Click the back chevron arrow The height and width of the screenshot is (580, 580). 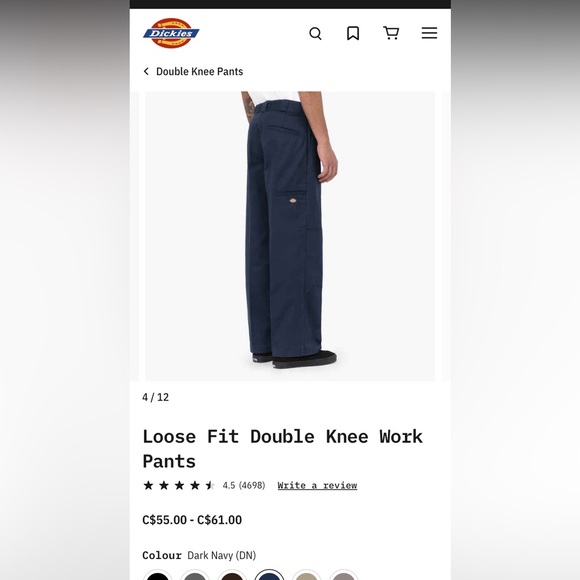pos(146,71)
